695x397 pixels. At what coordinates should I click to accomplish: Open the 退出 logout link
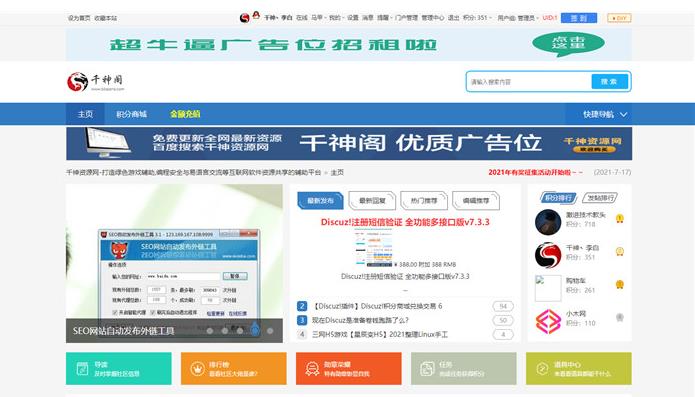click(453, 18)
